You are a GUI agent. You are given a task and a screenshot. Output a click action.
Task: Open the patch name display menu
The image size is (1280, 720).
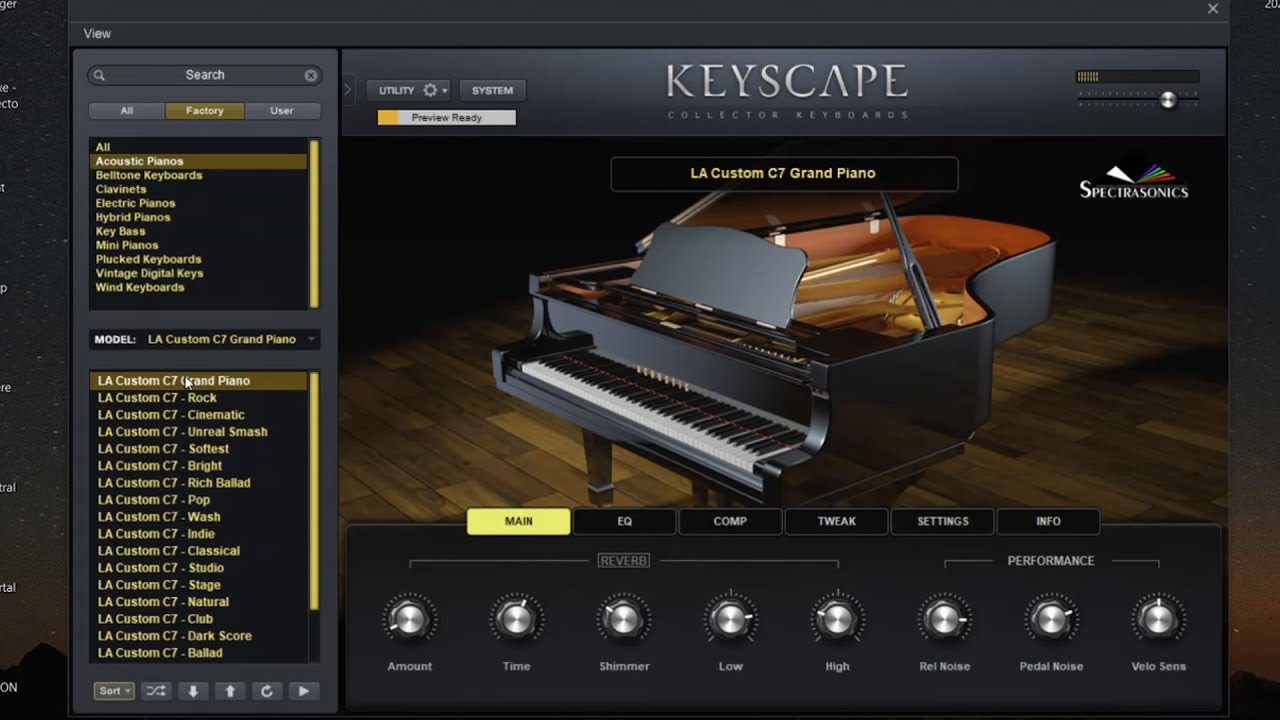(x=784, y=173)
